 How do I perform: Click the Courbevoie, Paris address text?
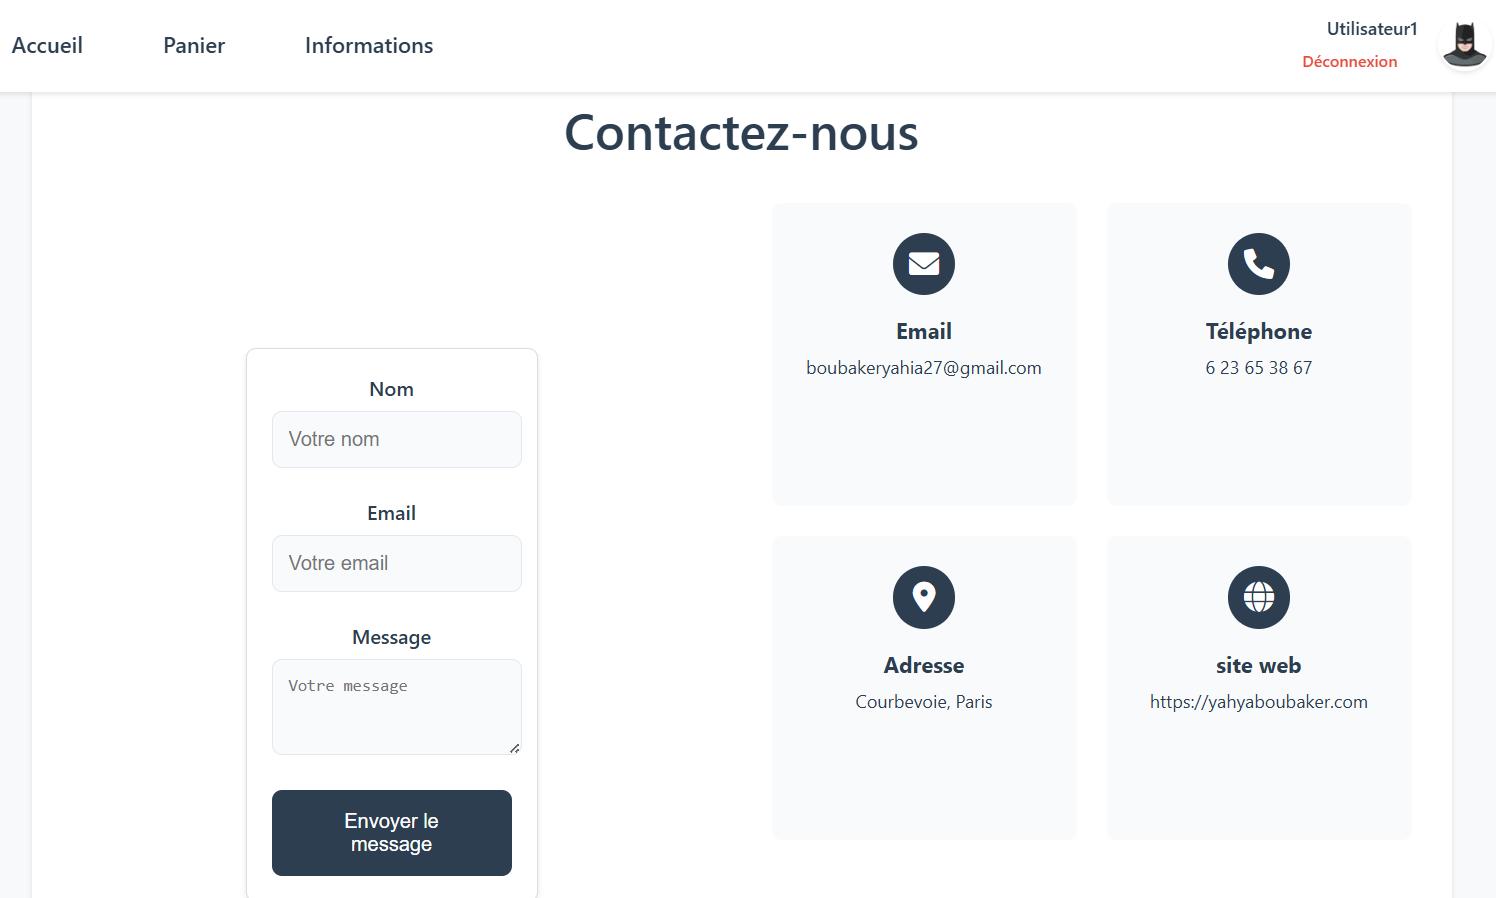coord(923,702)
